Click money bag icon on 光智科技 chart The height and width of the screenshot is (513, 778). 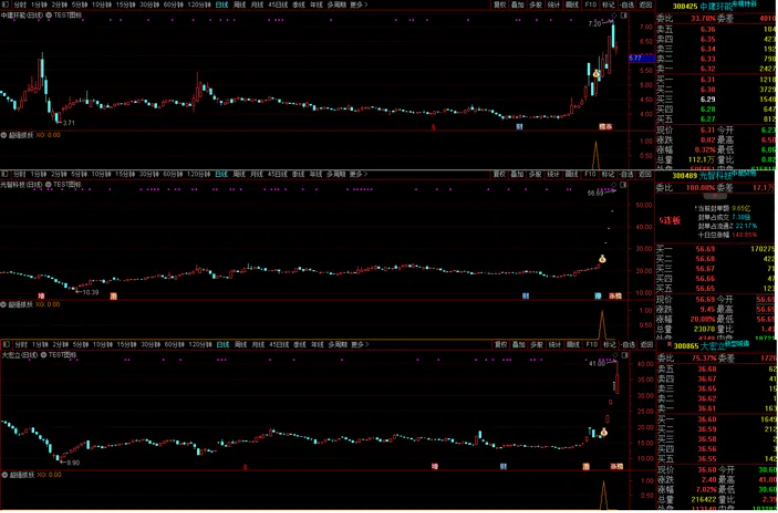point(604,258)
